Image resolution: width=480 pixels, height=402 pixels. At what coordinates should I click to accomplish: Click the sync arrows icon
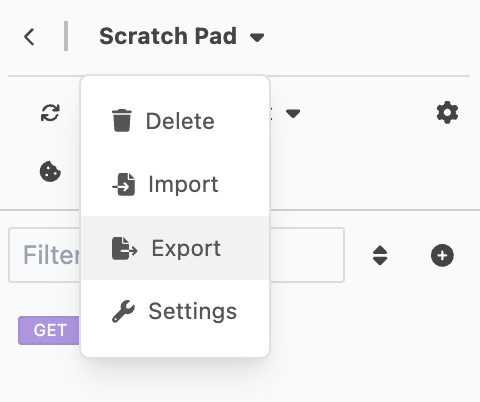click(50, 113)
